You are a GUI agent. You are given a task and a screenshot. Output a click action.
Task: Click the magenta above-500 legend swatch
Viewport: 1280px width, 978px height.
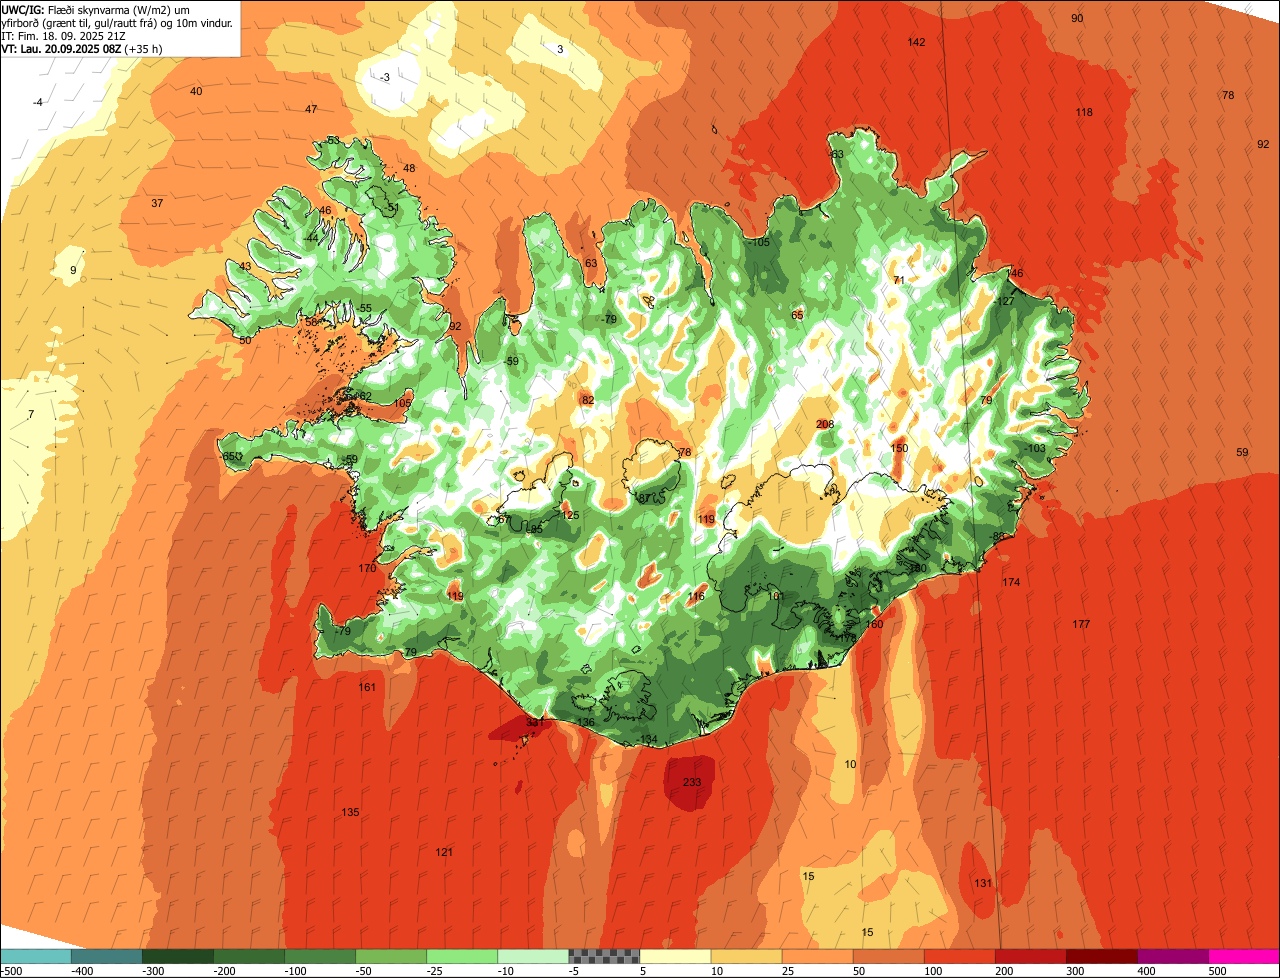coord(1243,956)
